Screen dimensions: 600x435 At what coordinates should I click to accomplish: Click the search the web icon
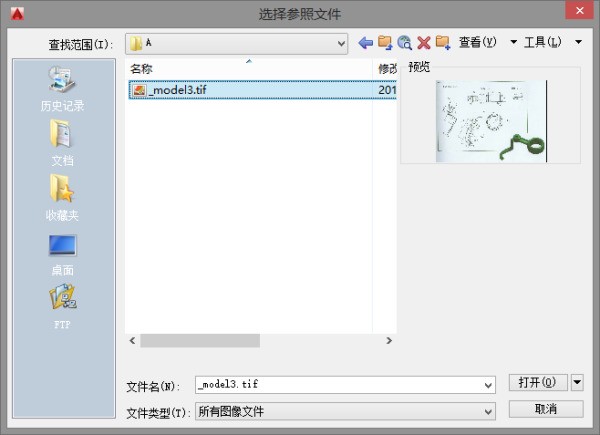(x=404, y=43)
